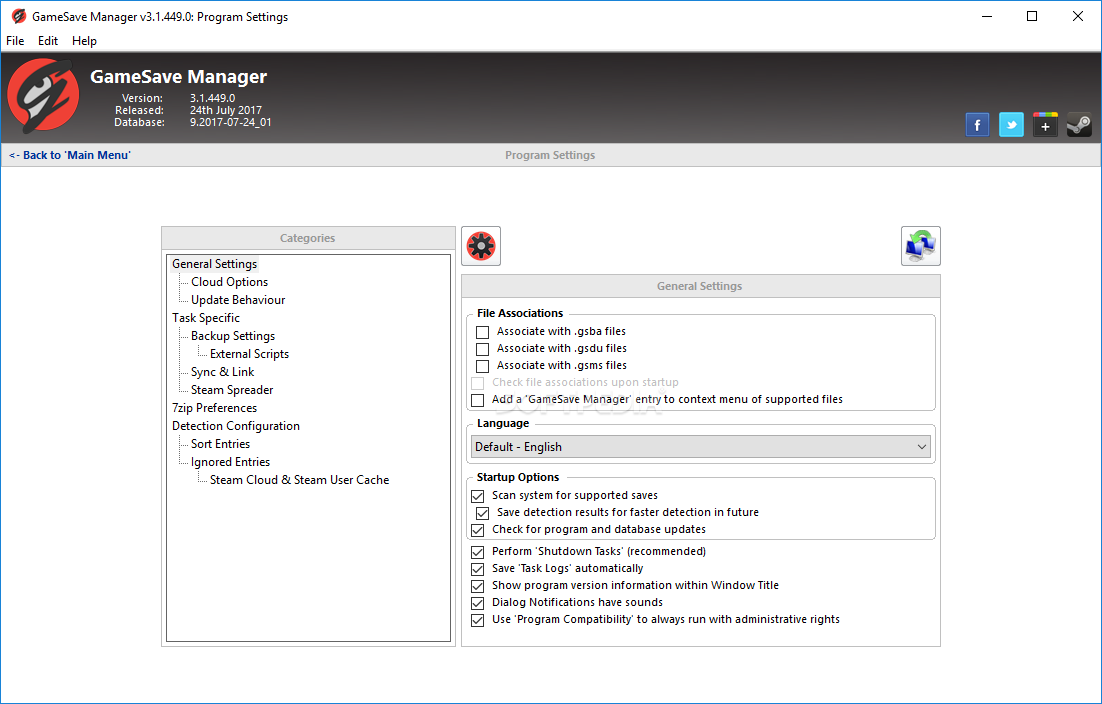The width and height of the screenshot is (1102, 704).
Task: Select External Scripts category
Action: [249, 354]
